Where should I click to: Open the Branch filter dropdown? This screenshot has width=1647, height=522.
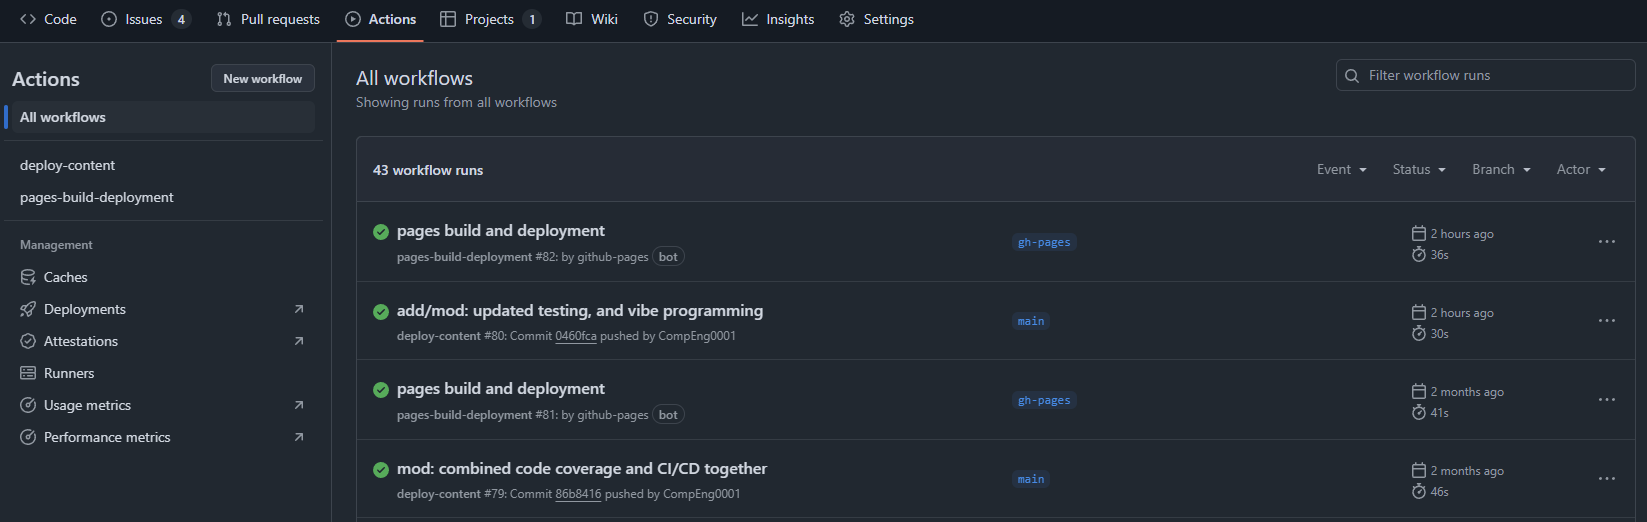(x=1500, y=170)
